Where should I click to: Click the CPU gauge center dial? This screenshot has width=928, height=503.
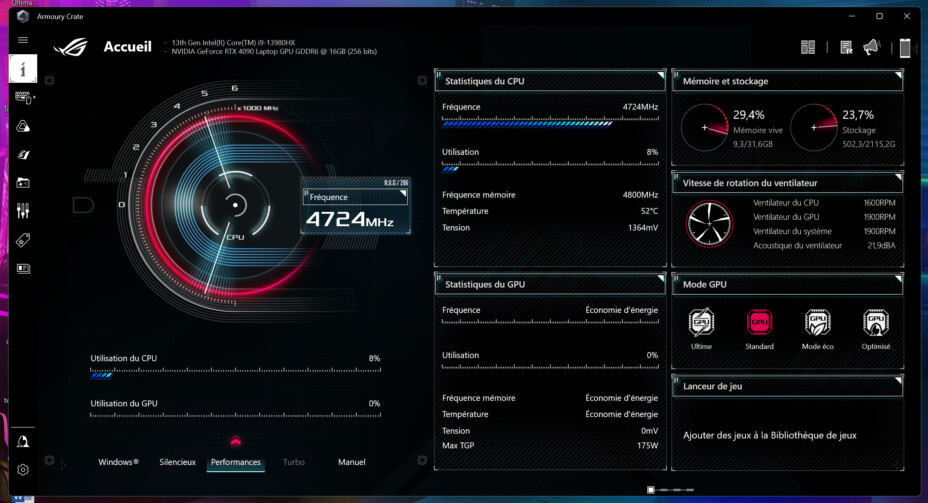(236, 205)
